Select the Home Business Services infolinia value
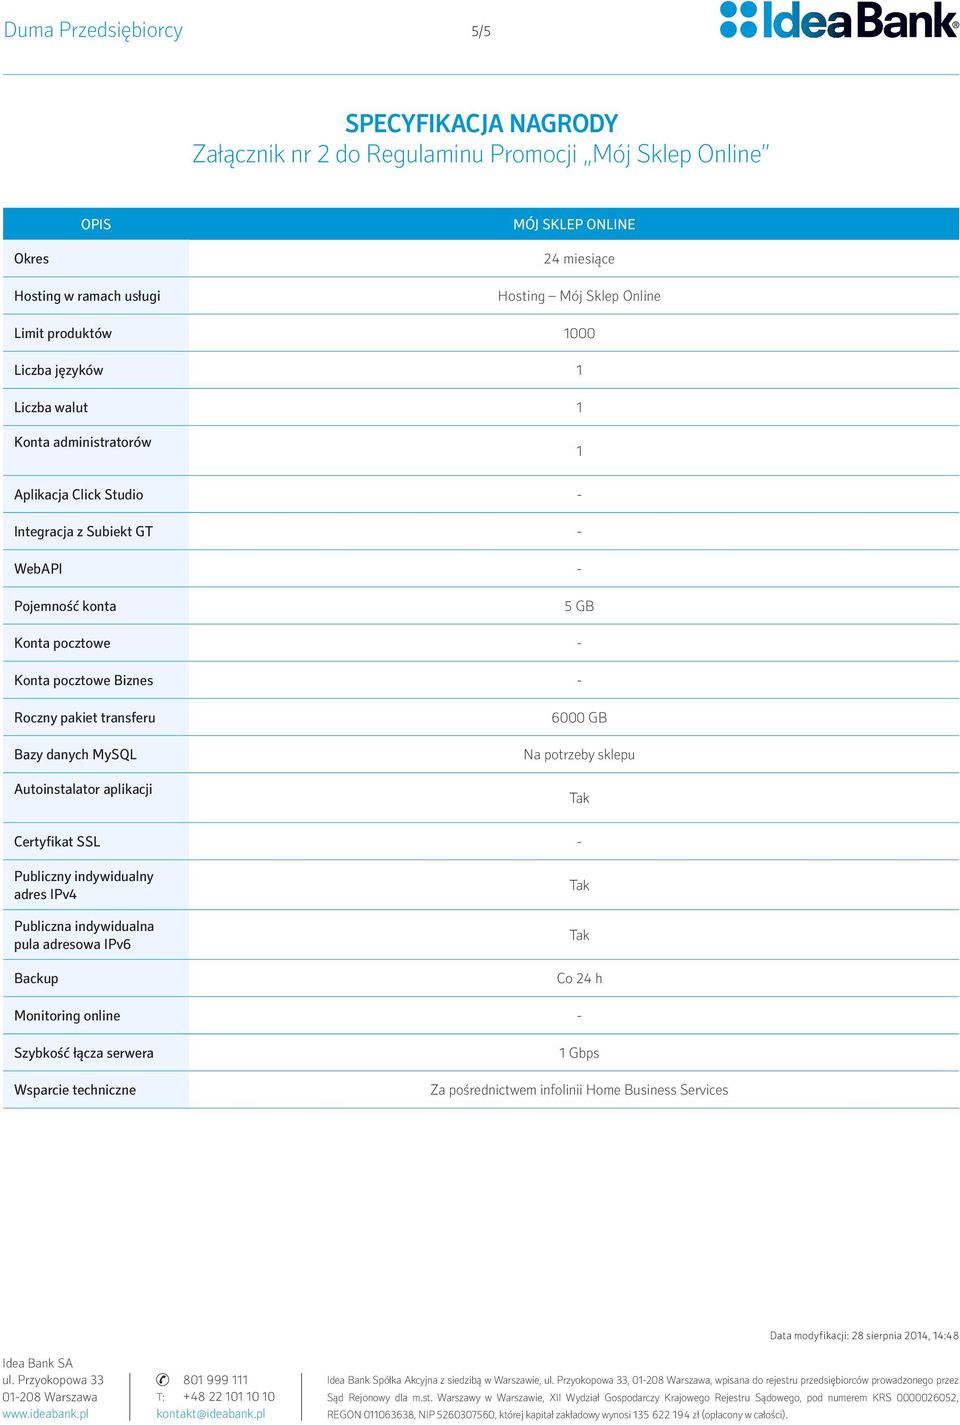 (579, 1090)
